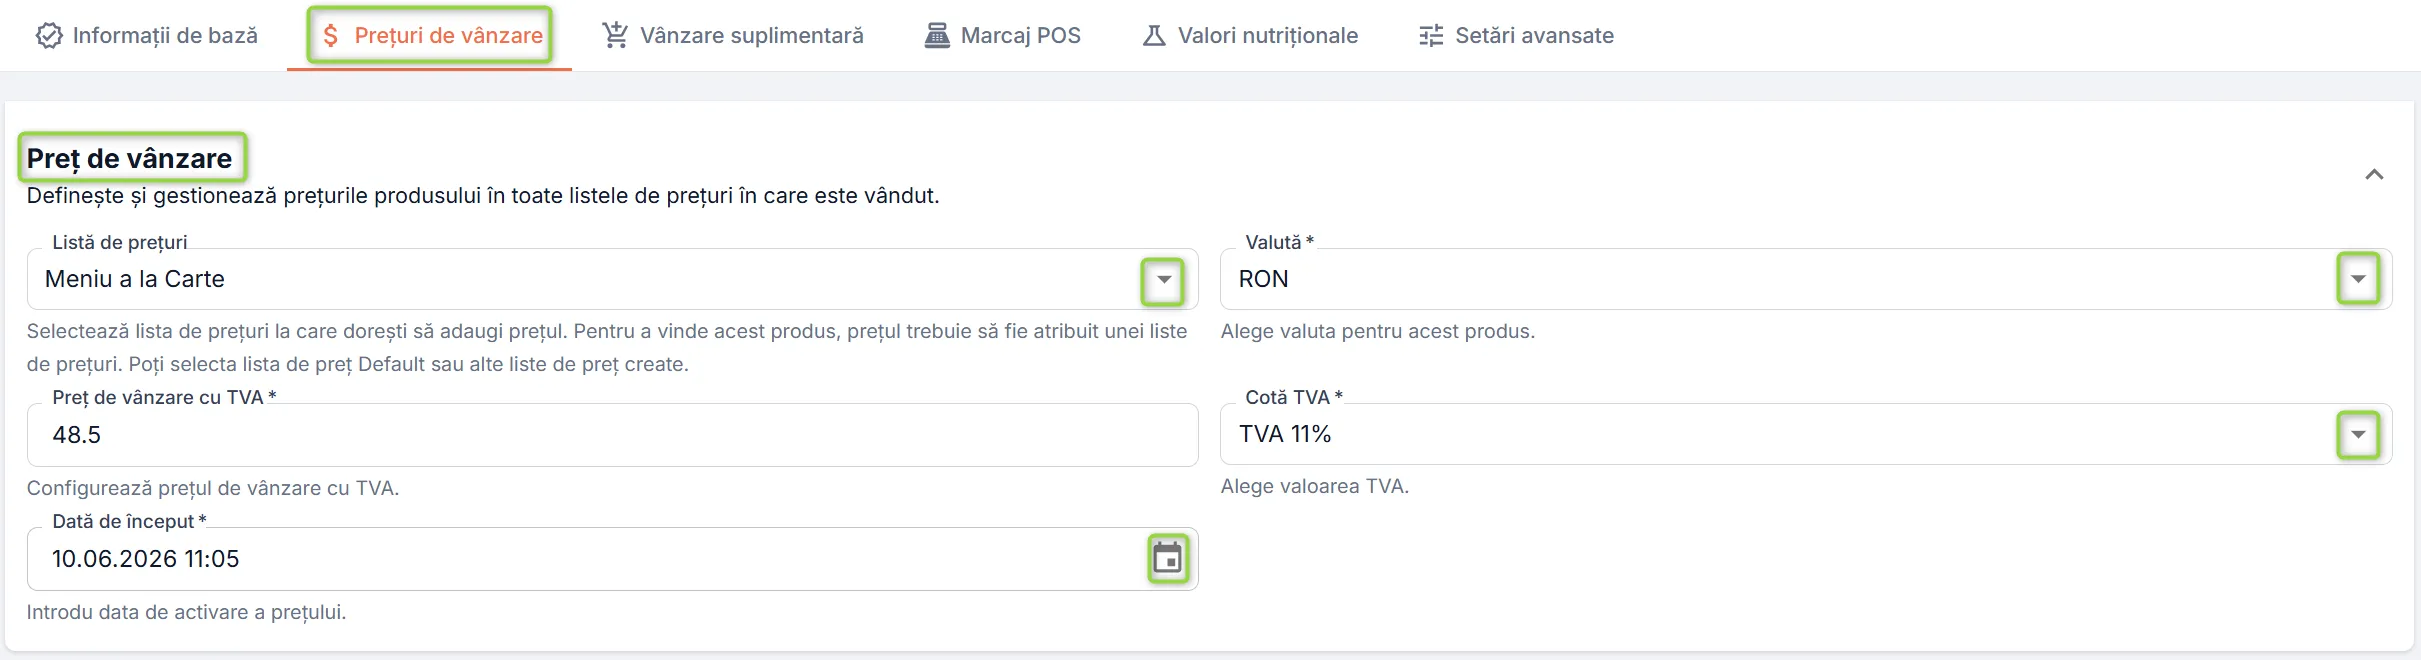Image resolution: width=2421 pixels, height=660 pixels.
Task: Expand the Listă de prețuri dropdown arrow
Action: [x=1163, y=280]
